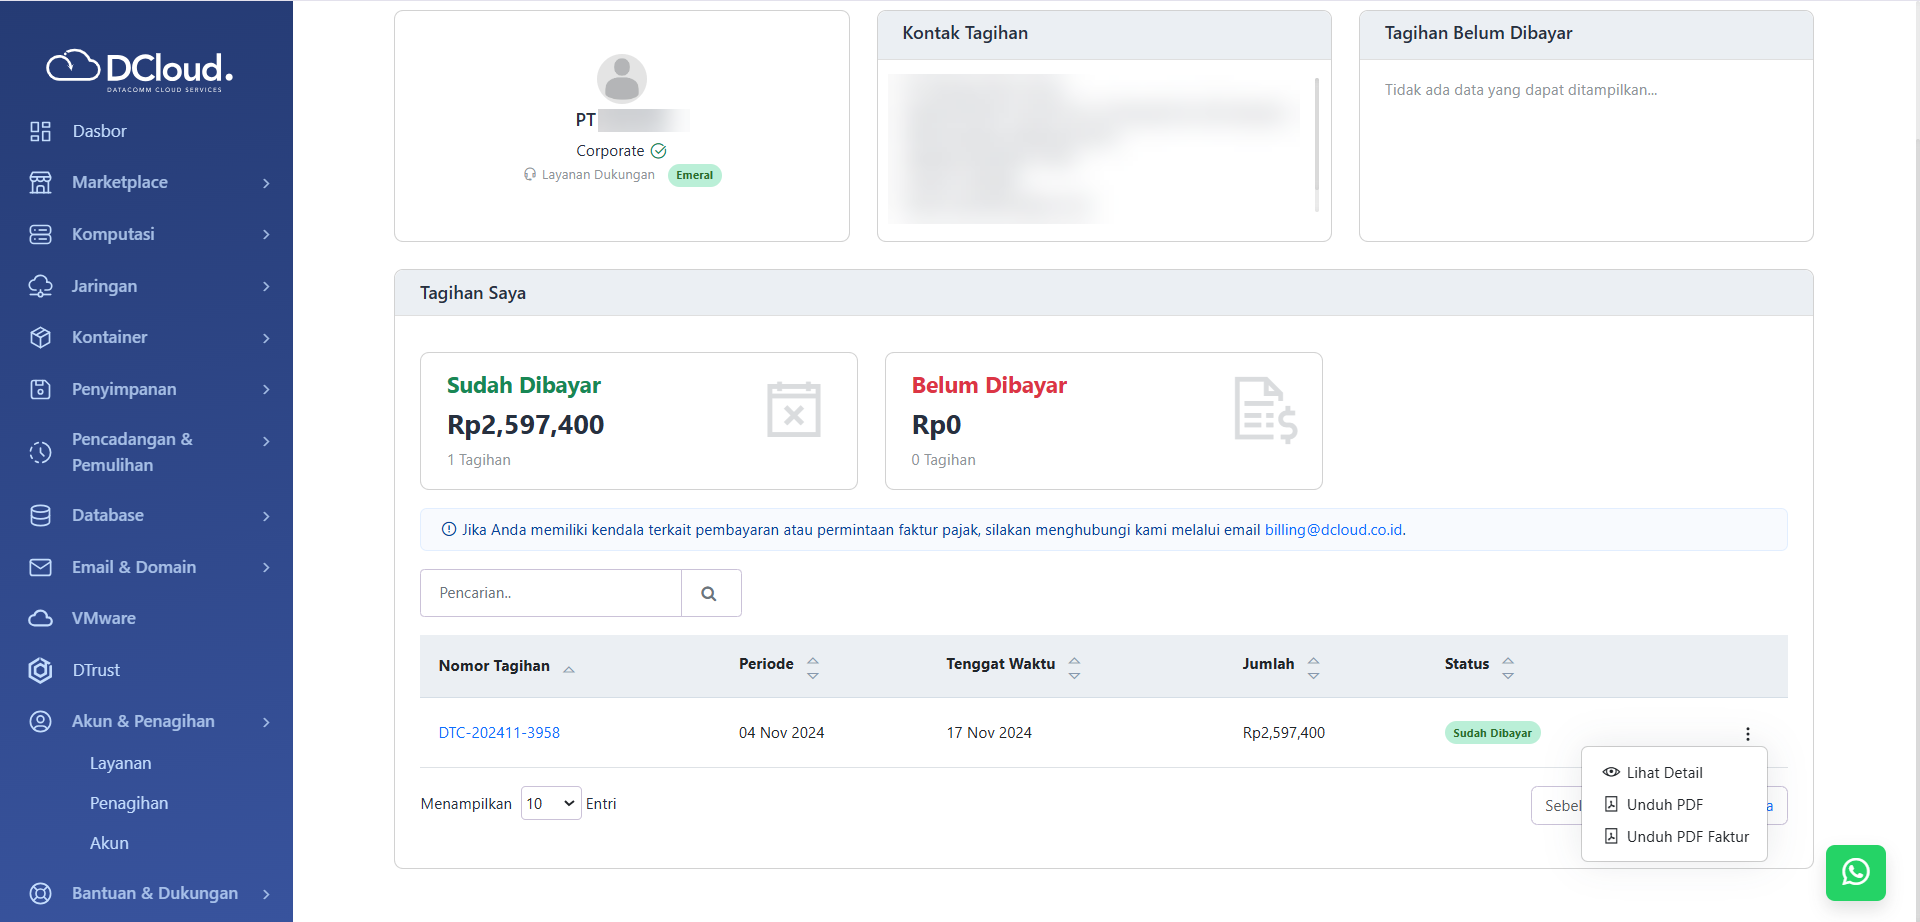Sort table by Status column
The width and height of the screenshot is (1920, 922).
1507,667
